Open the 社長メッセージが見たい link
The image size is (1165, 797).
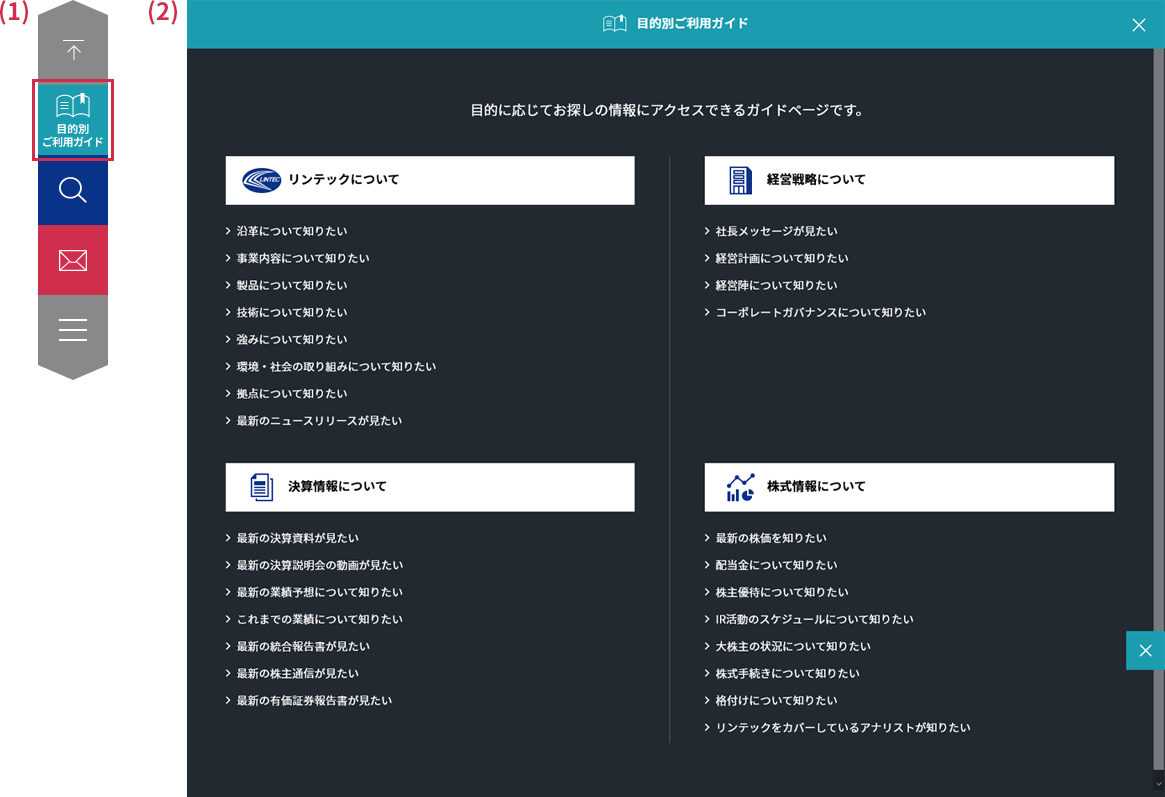772,230
